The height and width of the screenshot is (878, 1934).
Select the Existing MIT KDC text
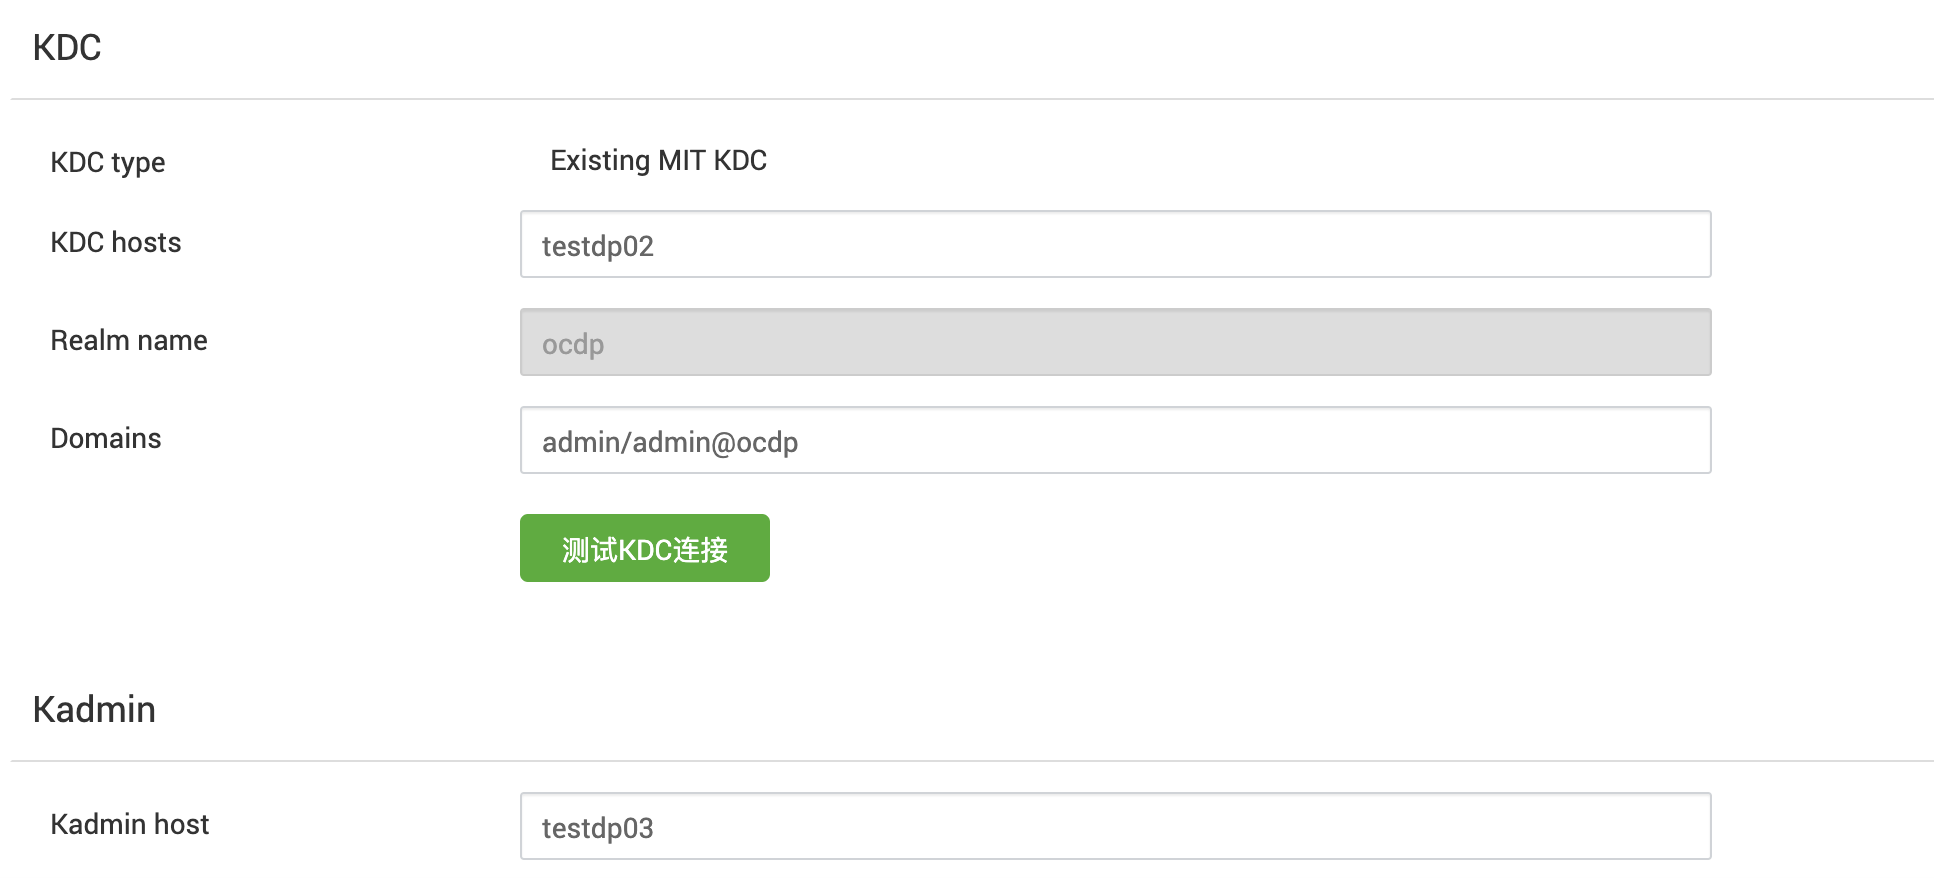pyautogui.click(x=658, y=160)
